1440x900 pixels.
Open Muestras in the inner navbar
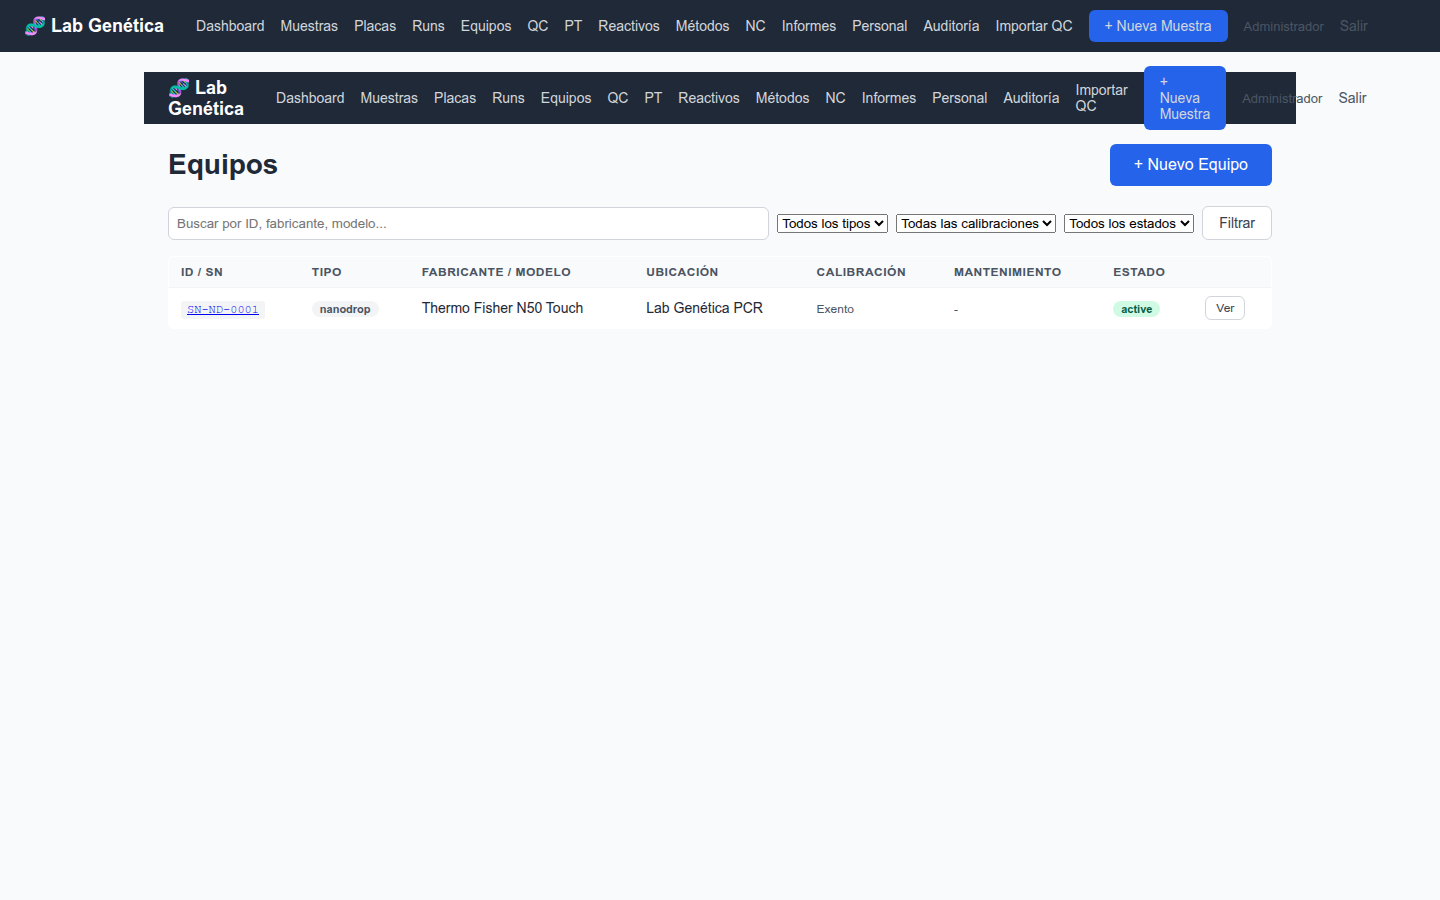tap(389, 98)
